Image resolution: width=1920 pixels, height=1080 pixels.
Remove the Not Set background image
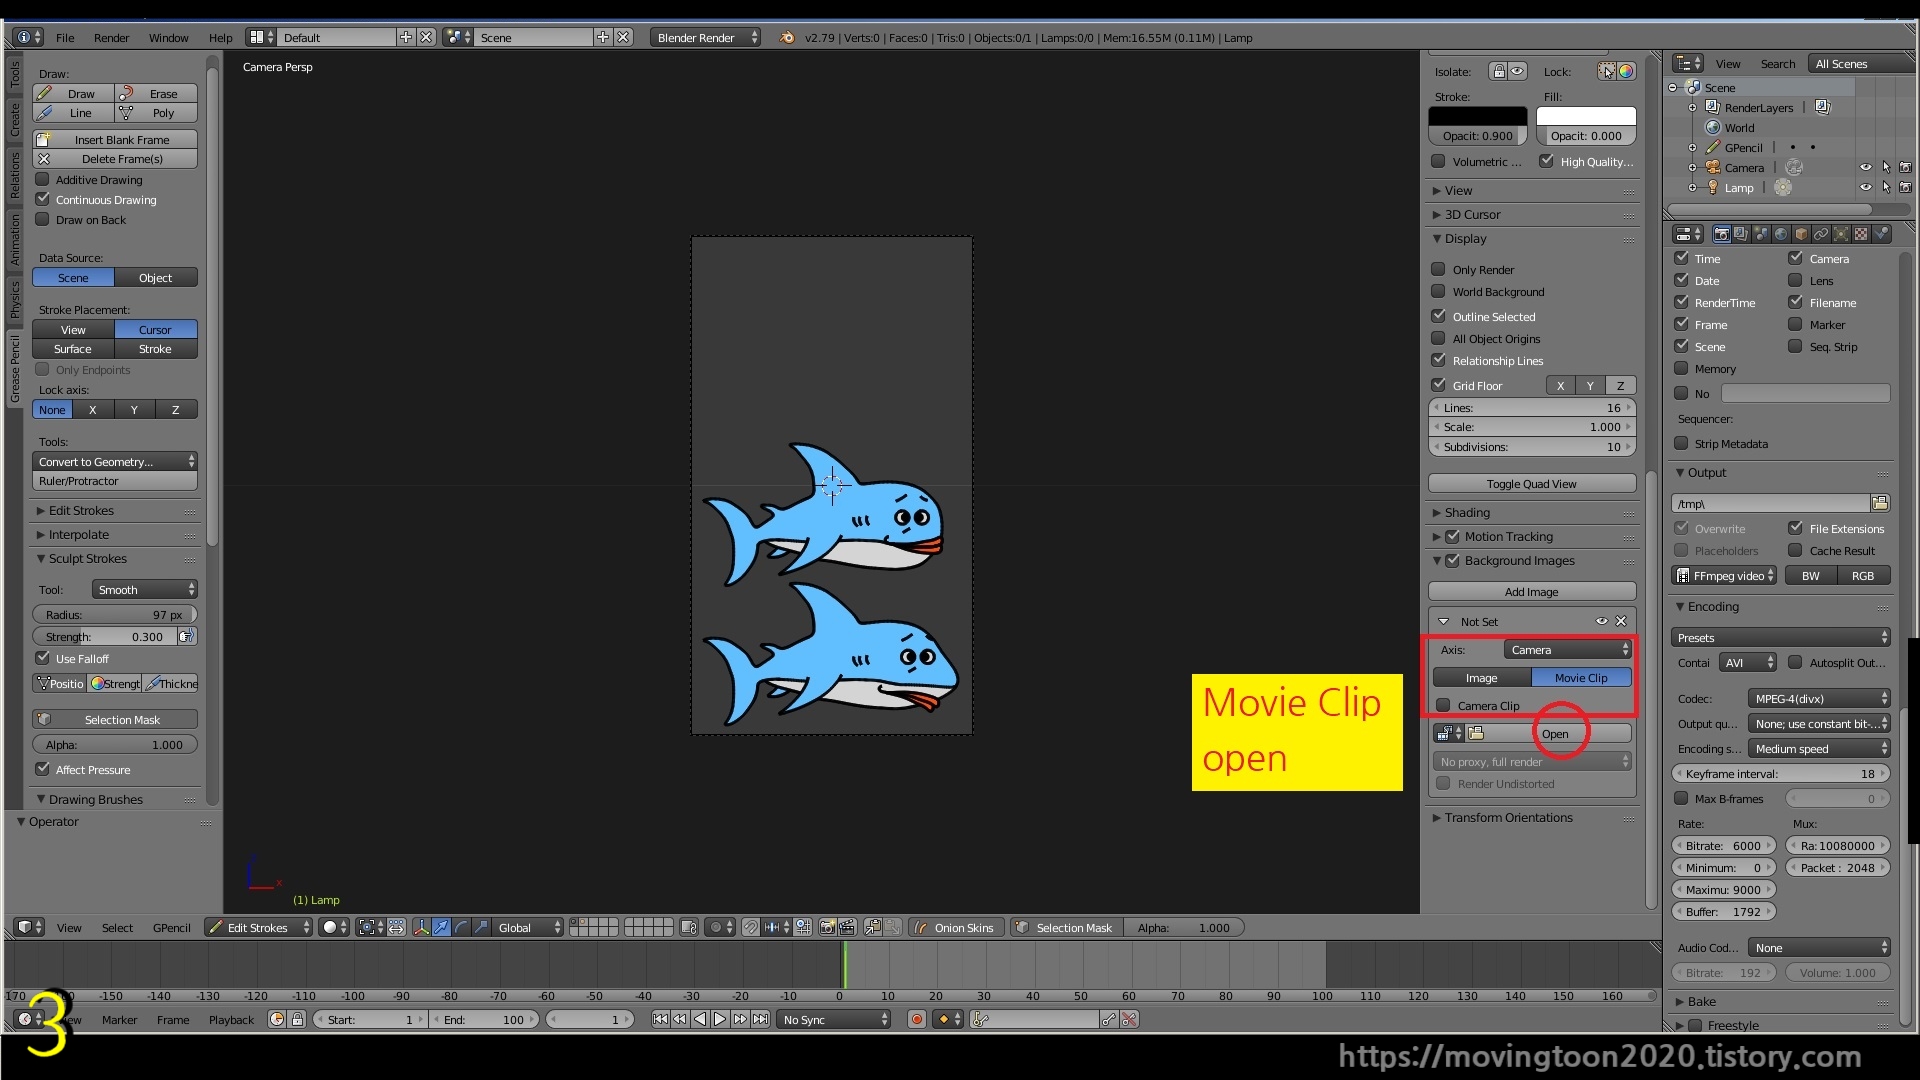point(1621,621)
